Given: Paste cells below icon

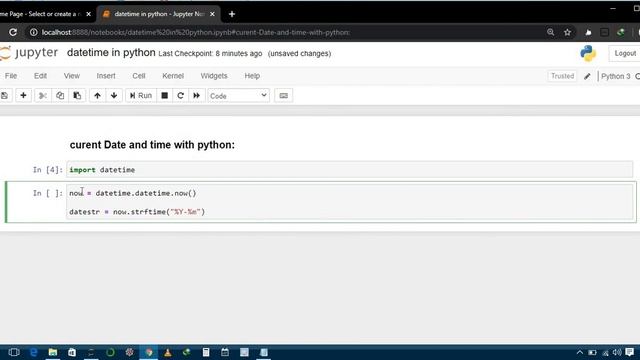Looking at the screenshot, I should (77, 96).
